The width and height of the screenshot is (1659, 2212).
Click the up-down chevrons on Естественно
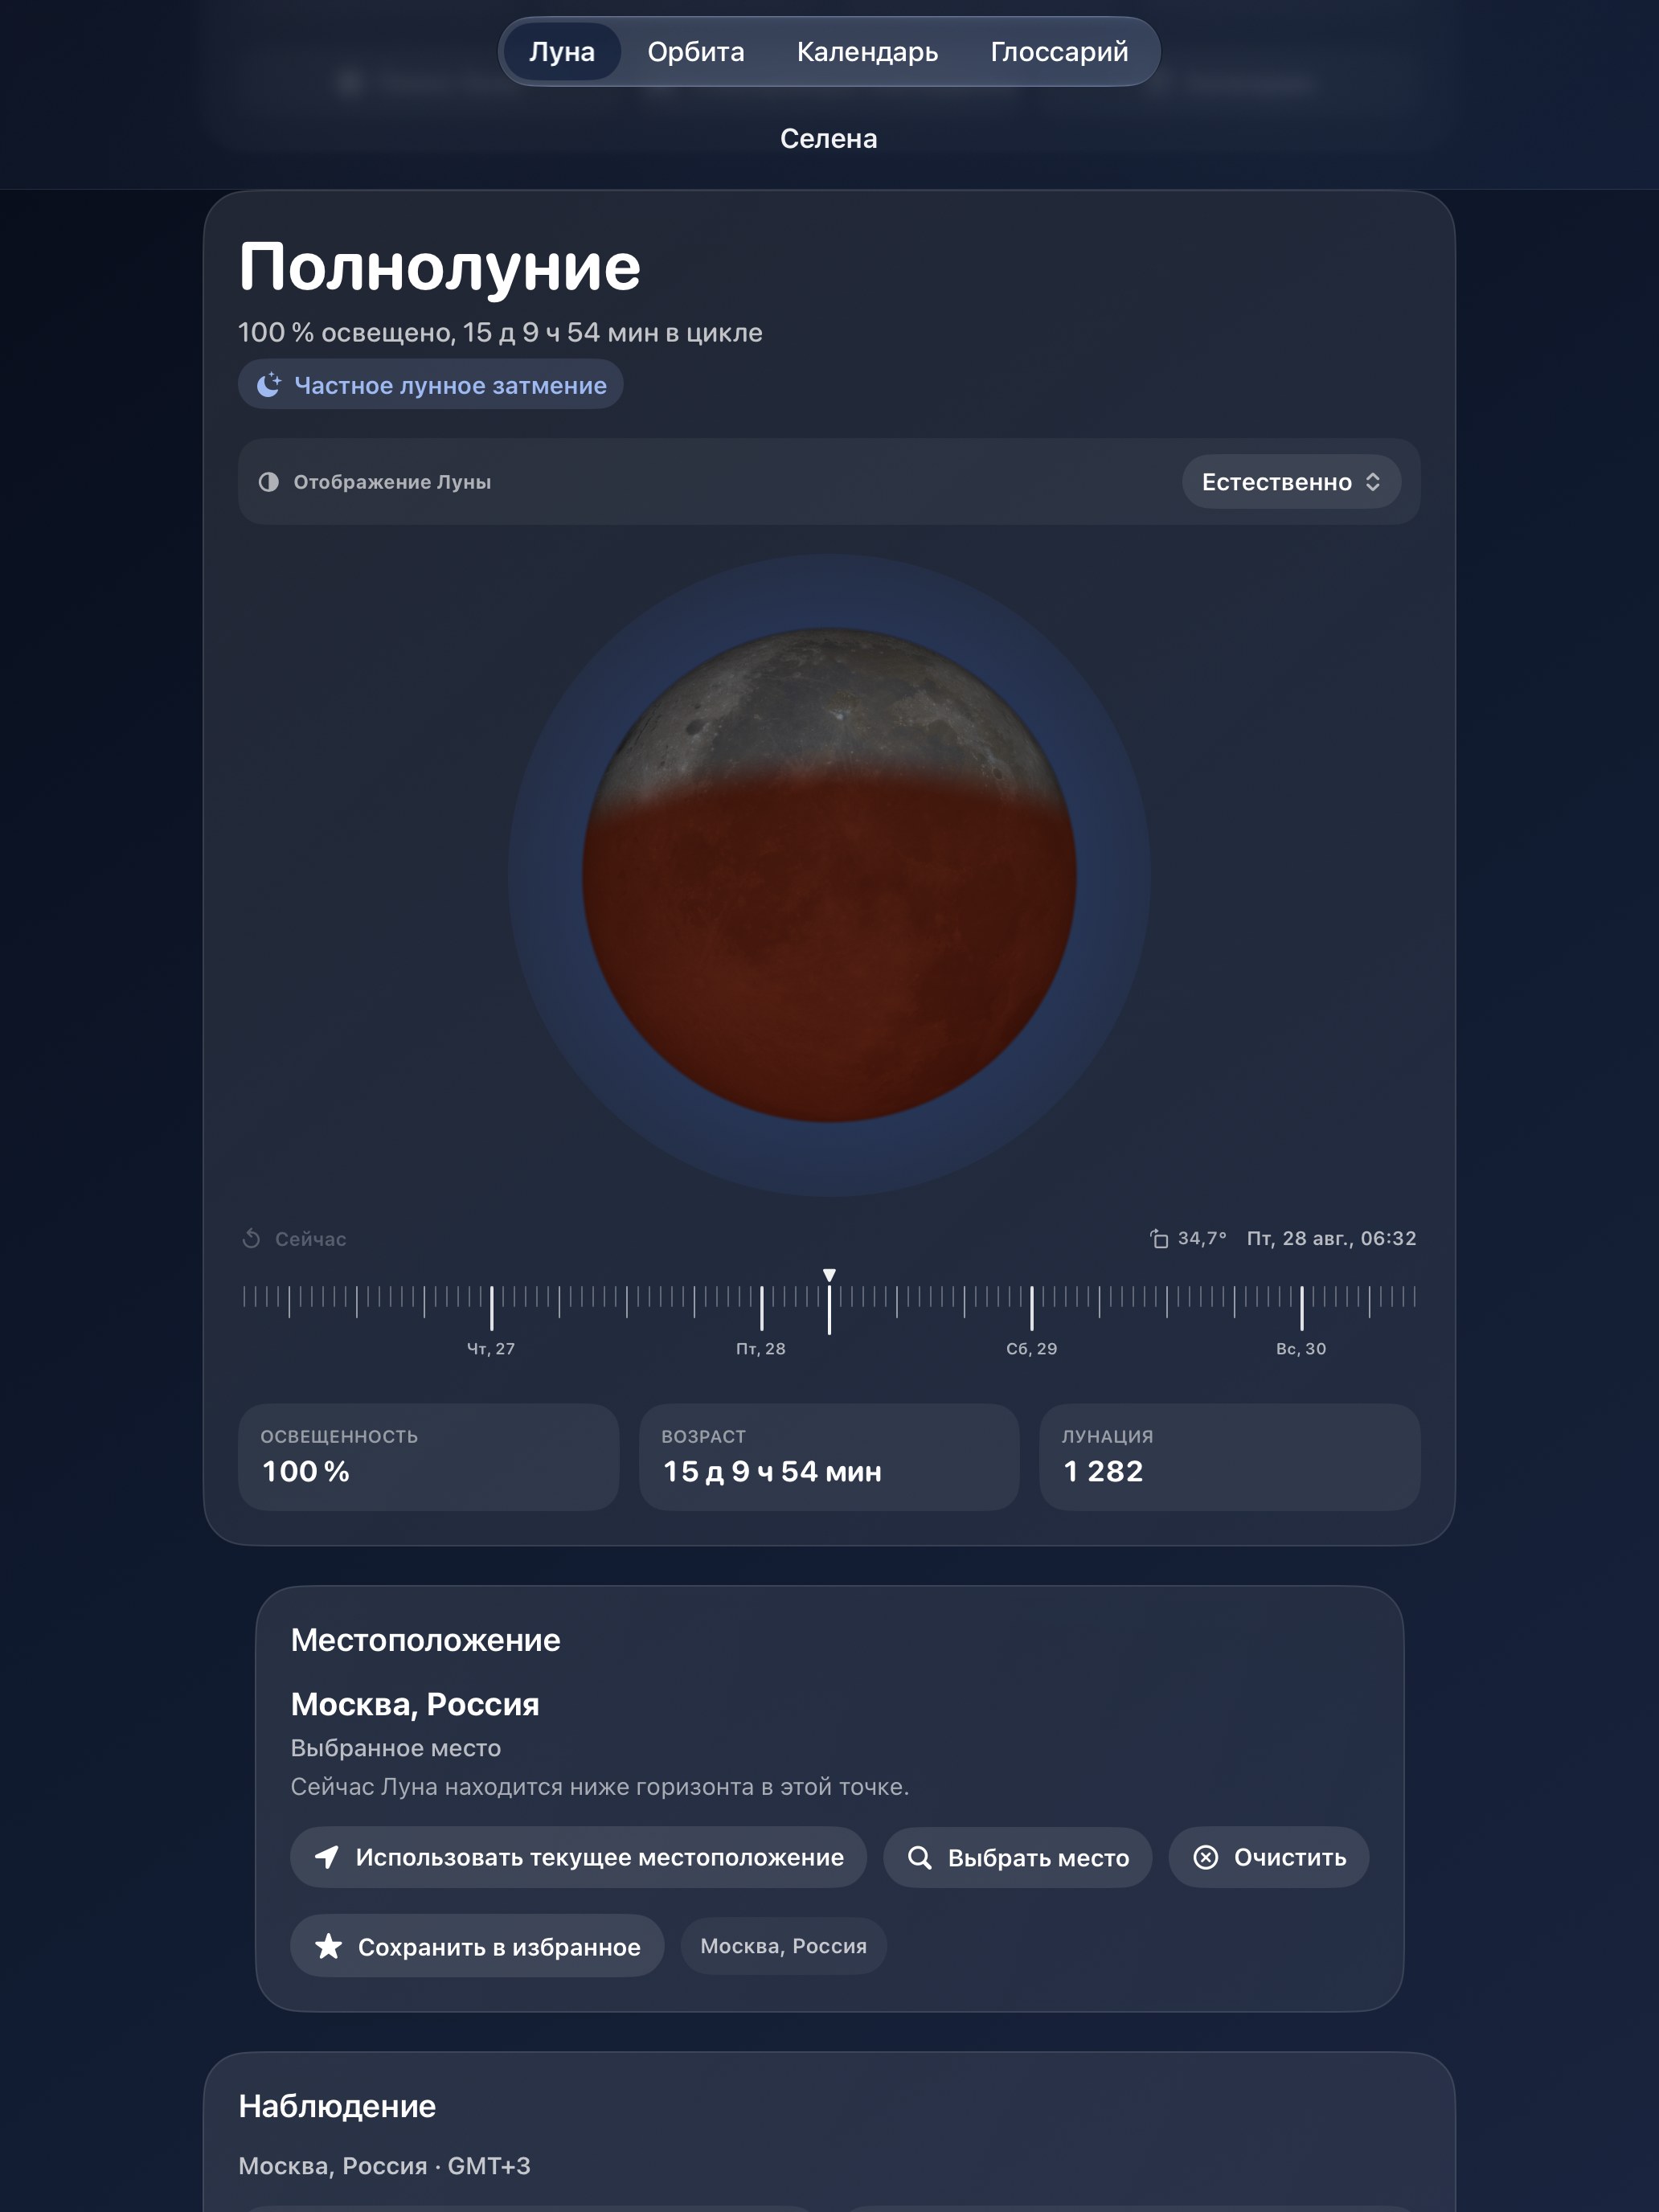[1373, 482]
